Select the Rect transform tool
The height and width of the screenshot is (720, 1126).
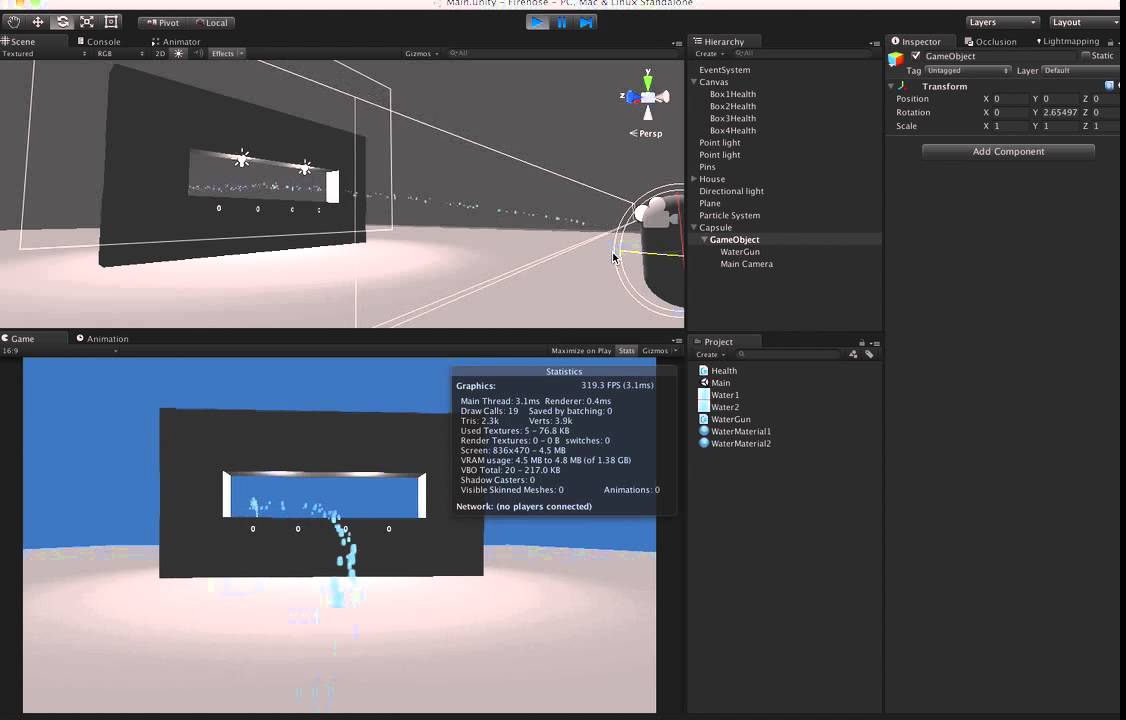click(x=111, y=22)
